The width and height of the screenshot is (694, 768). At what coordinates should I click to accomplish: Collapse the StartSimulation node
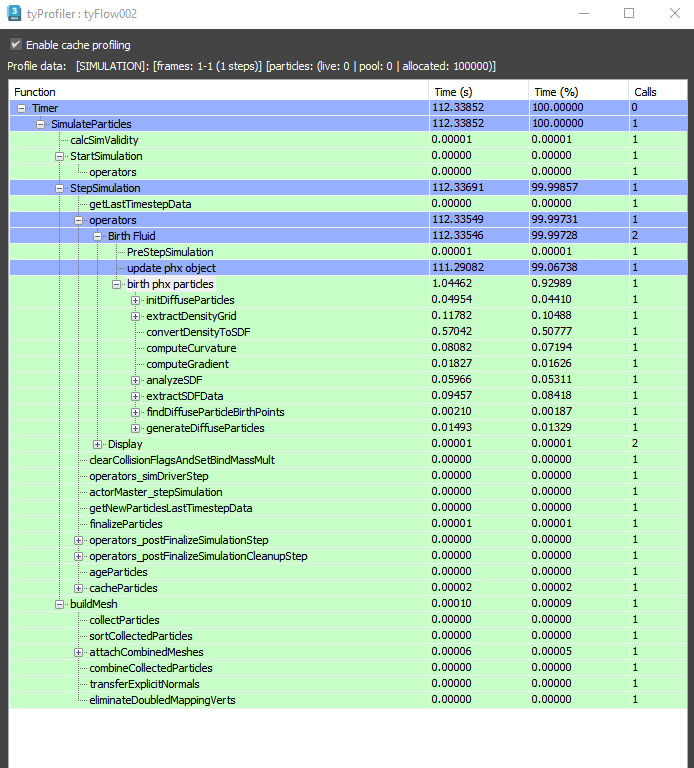pos(60,156)
